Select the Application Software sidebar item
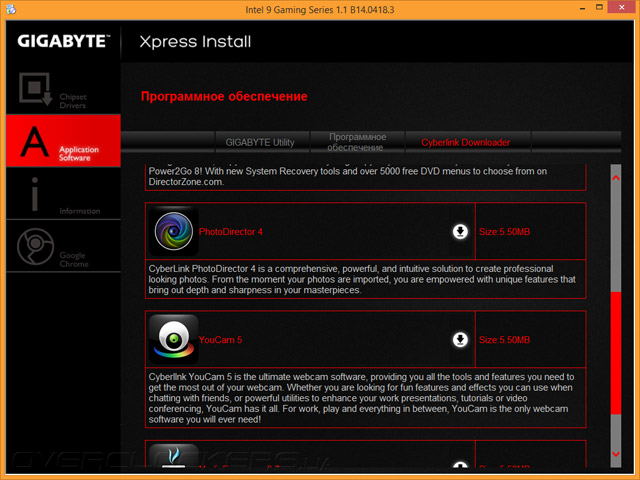 pyautogui.click(x=63, y=141)
